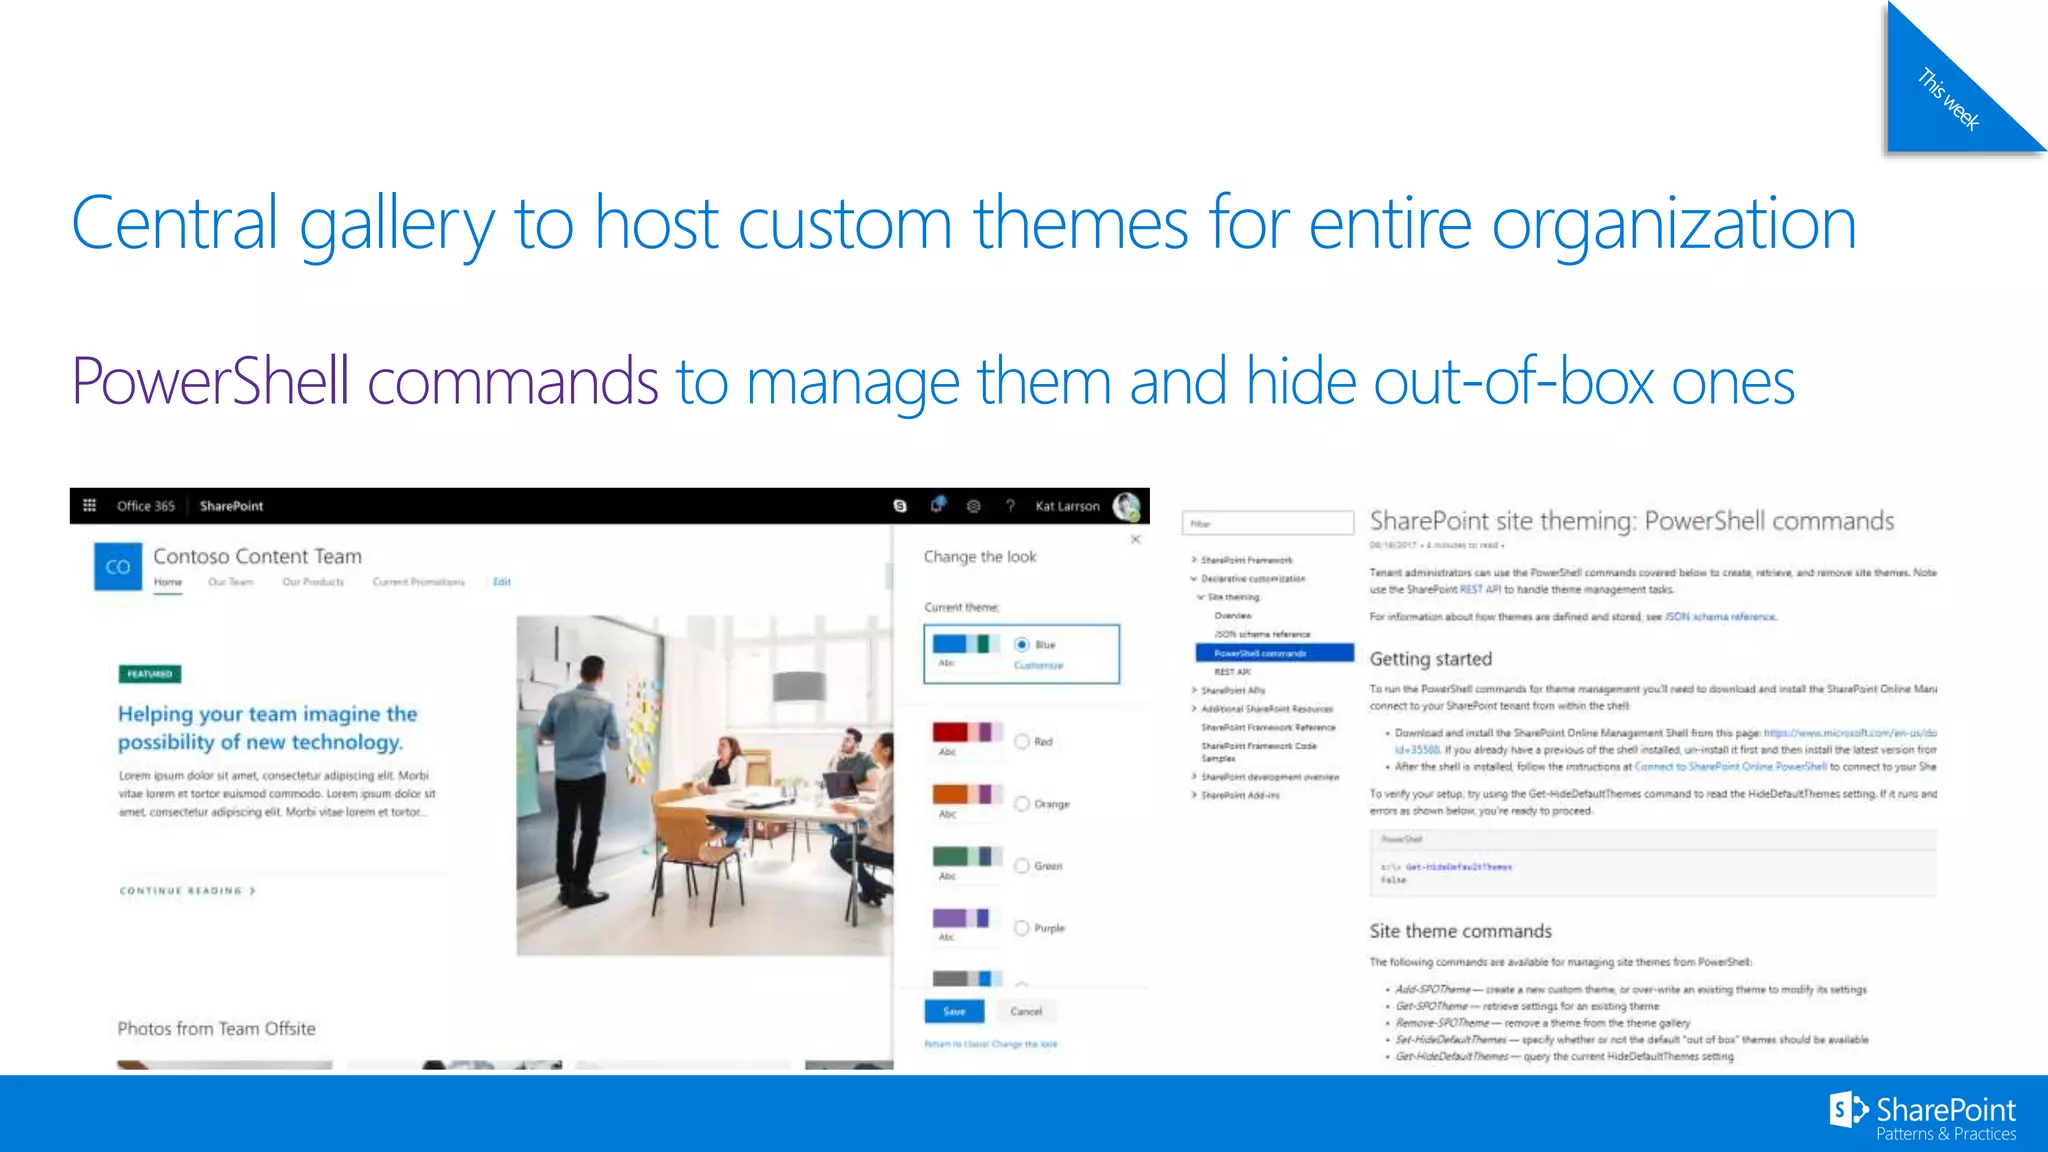Click the Purple theme color swatch
Image resolution: width=2048 pixels, height=1152 pixels.
[966, 918]
